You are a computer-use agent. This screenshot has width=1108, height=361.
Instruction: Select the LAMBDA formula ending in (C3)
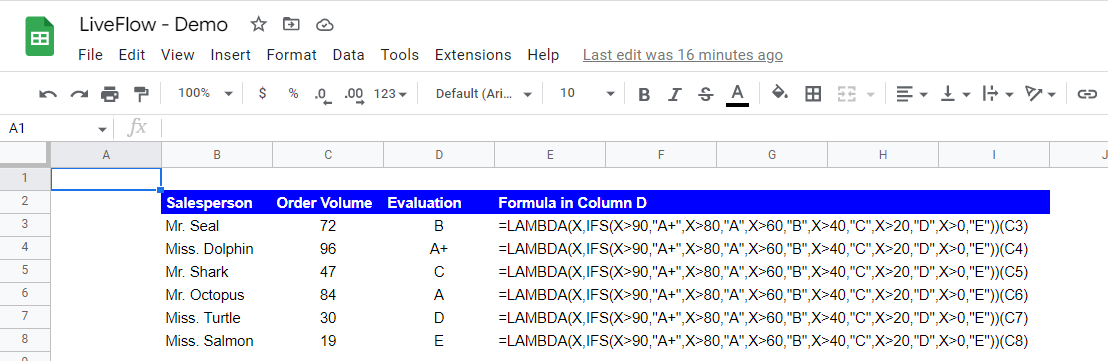[763, 226]
